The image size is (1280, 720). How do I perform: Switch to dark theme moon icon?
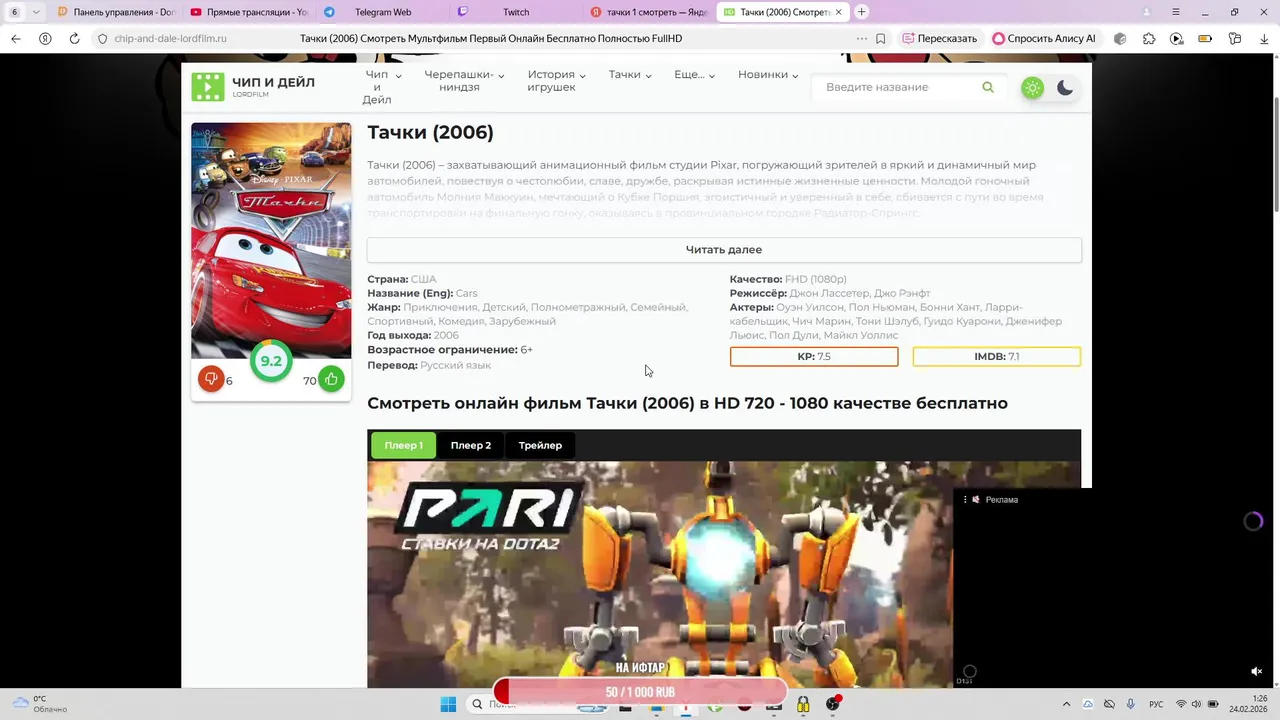(x=1065, y=88)
